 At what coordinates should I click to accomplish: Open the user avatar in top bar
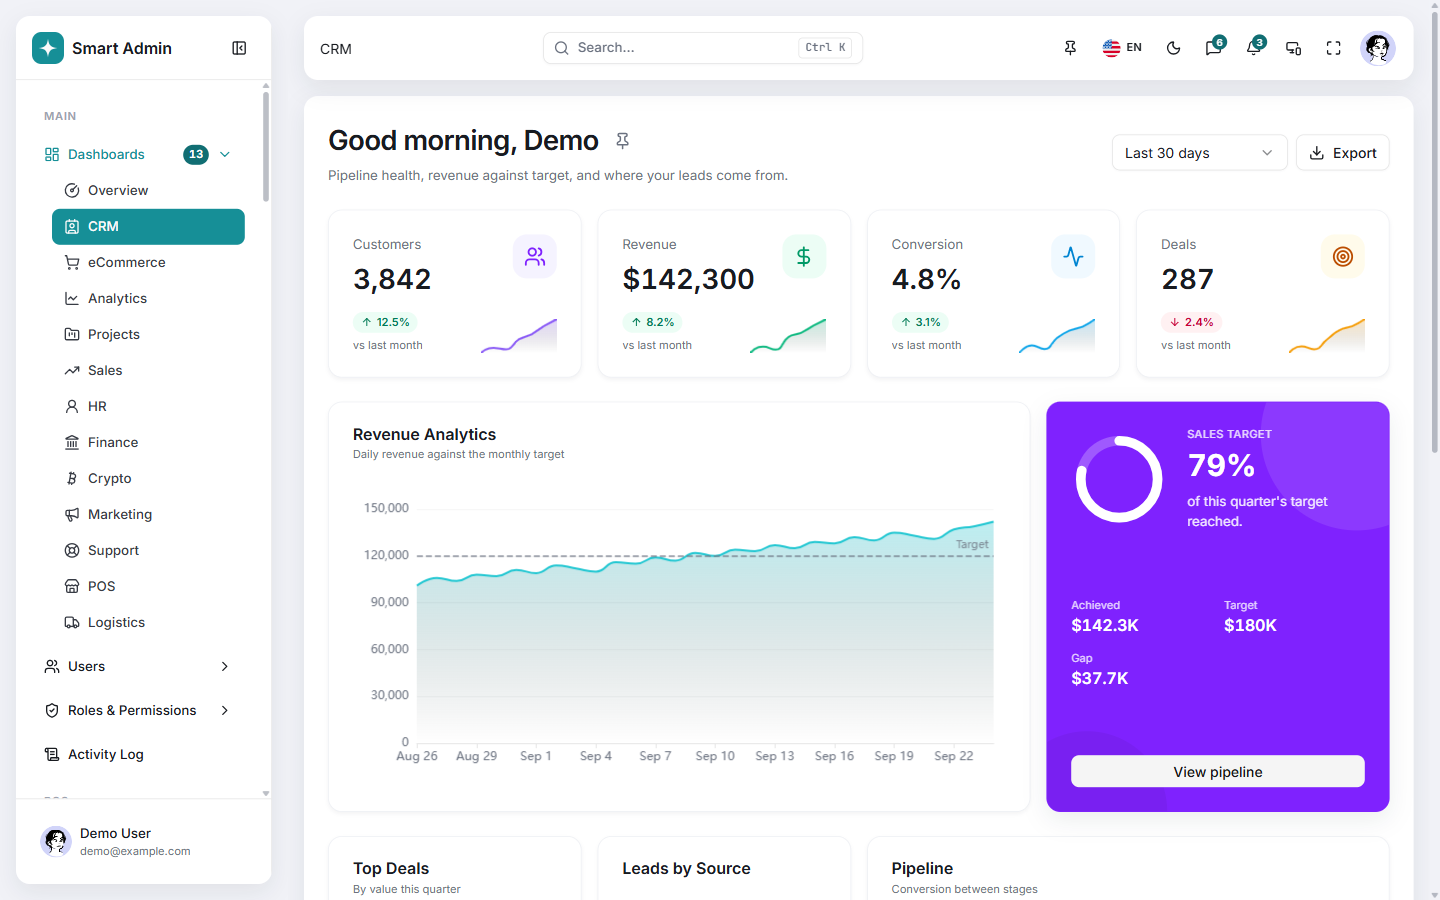click(x=1378, y=48)
